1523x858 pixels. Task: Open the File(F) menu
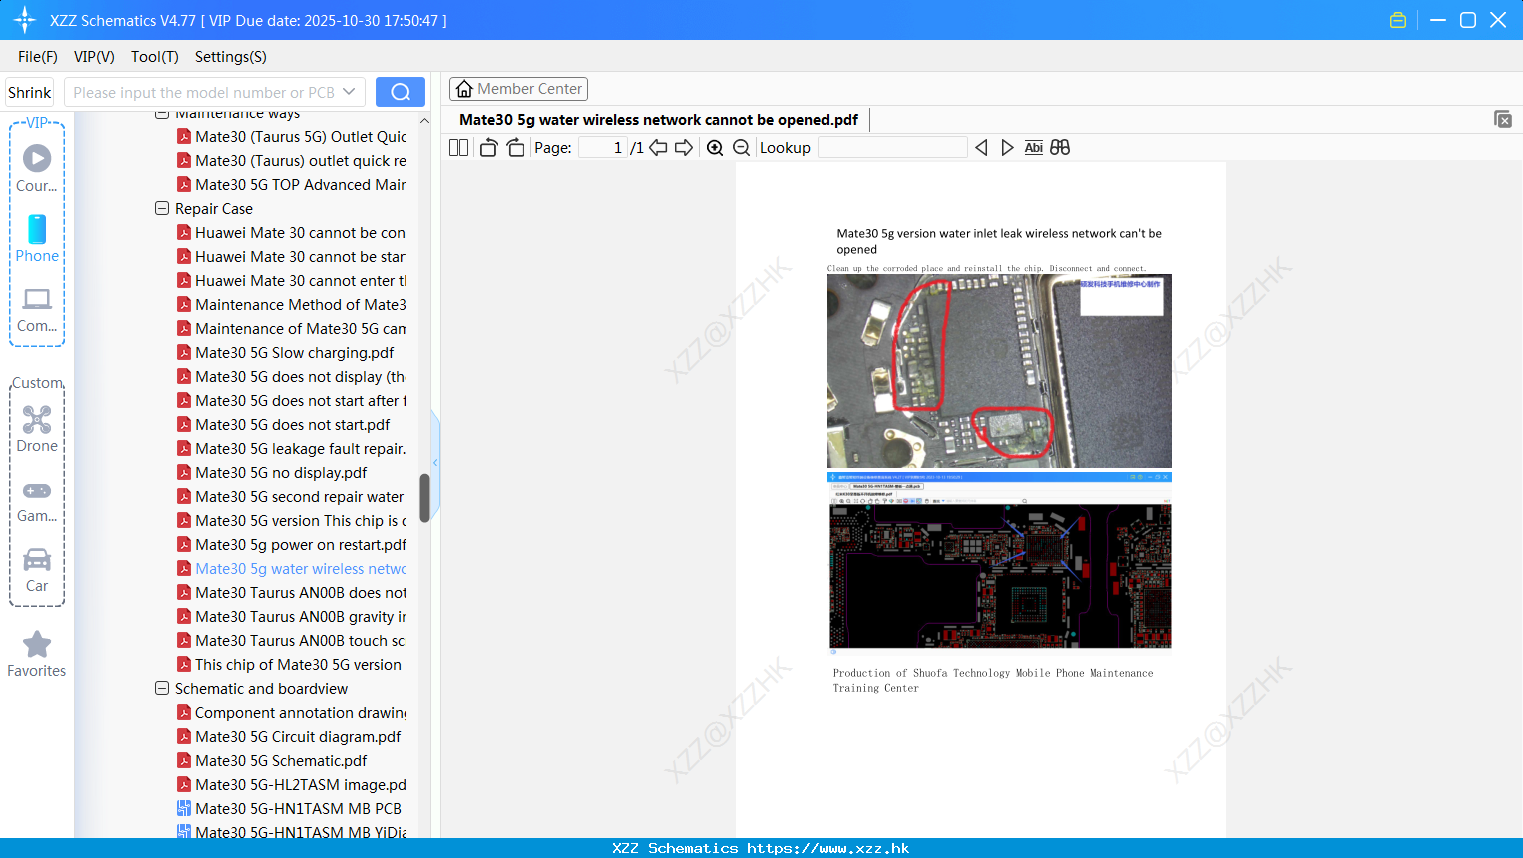coord(38,57)
